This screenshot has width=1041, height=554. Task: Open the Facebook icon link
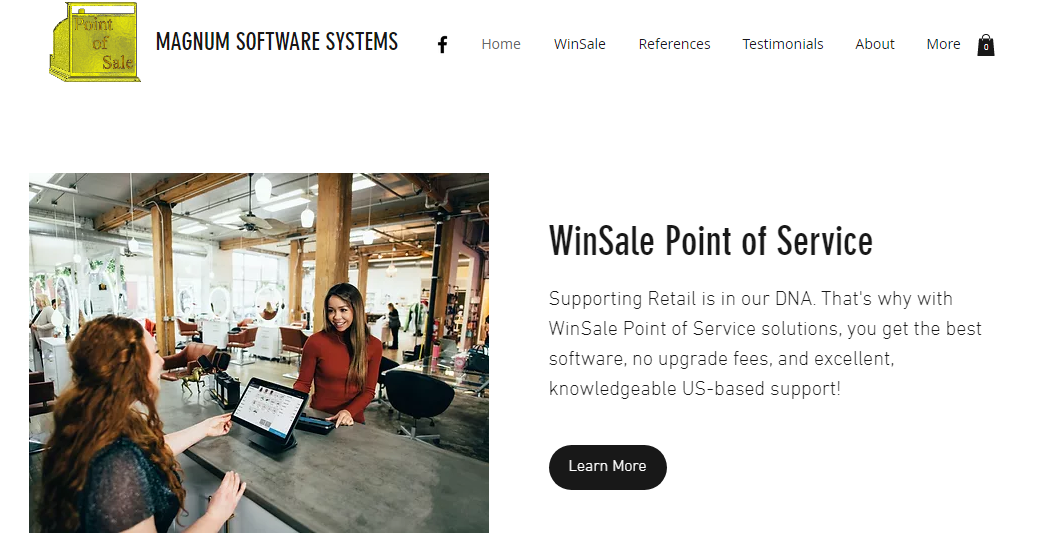pyautogui.click(x=442, y=45)
